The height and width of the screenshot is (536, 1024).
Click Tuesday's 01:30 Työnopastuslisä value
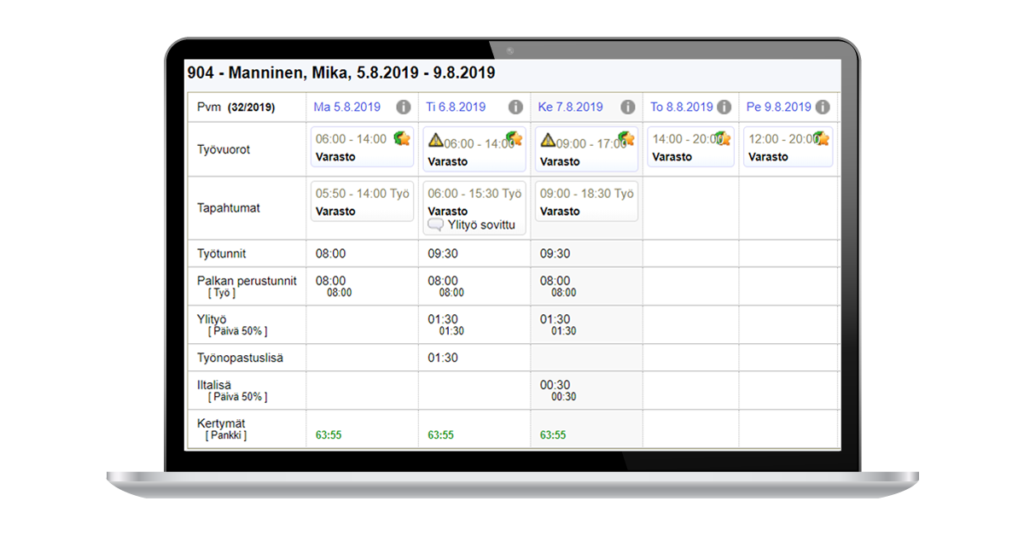coord(442,358)
